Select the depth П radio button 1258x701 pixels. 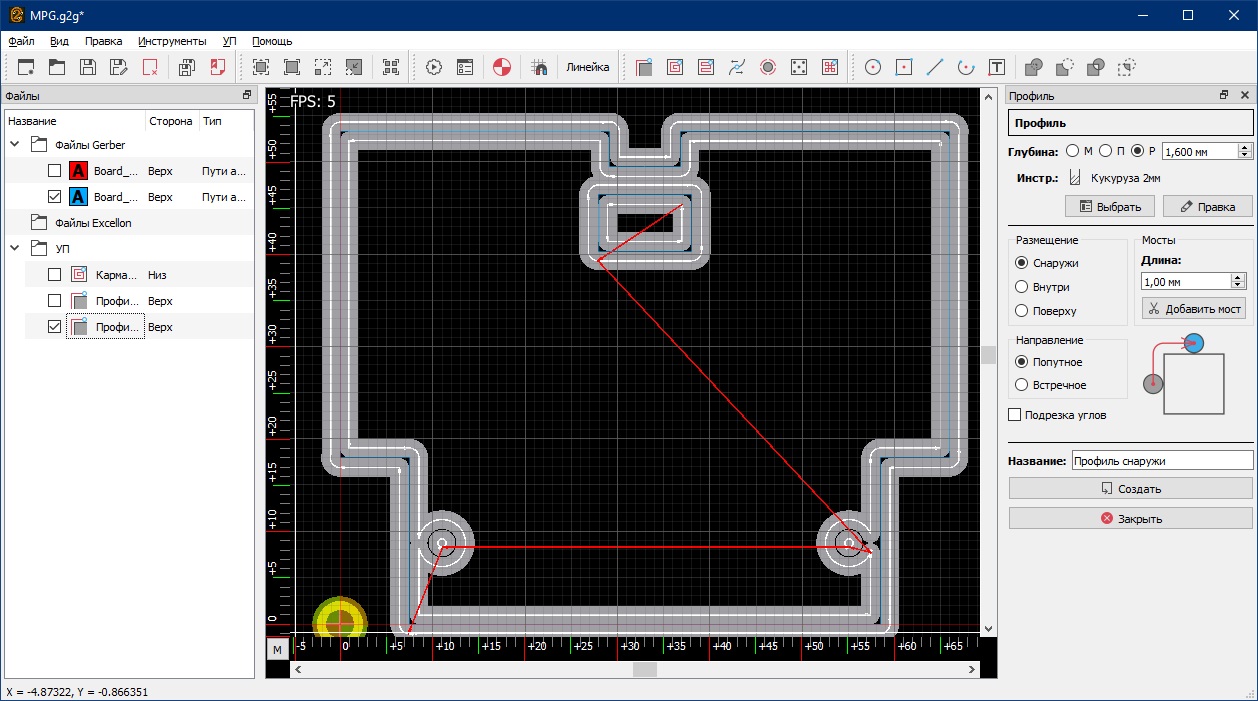pyautogui.click(x=1105, y=151)
